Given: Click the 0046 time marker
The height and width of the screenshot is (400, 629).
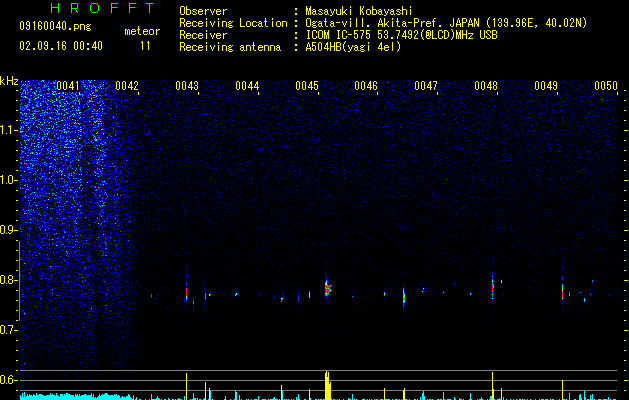Looking at the screenshot, I should coord(366,86).
